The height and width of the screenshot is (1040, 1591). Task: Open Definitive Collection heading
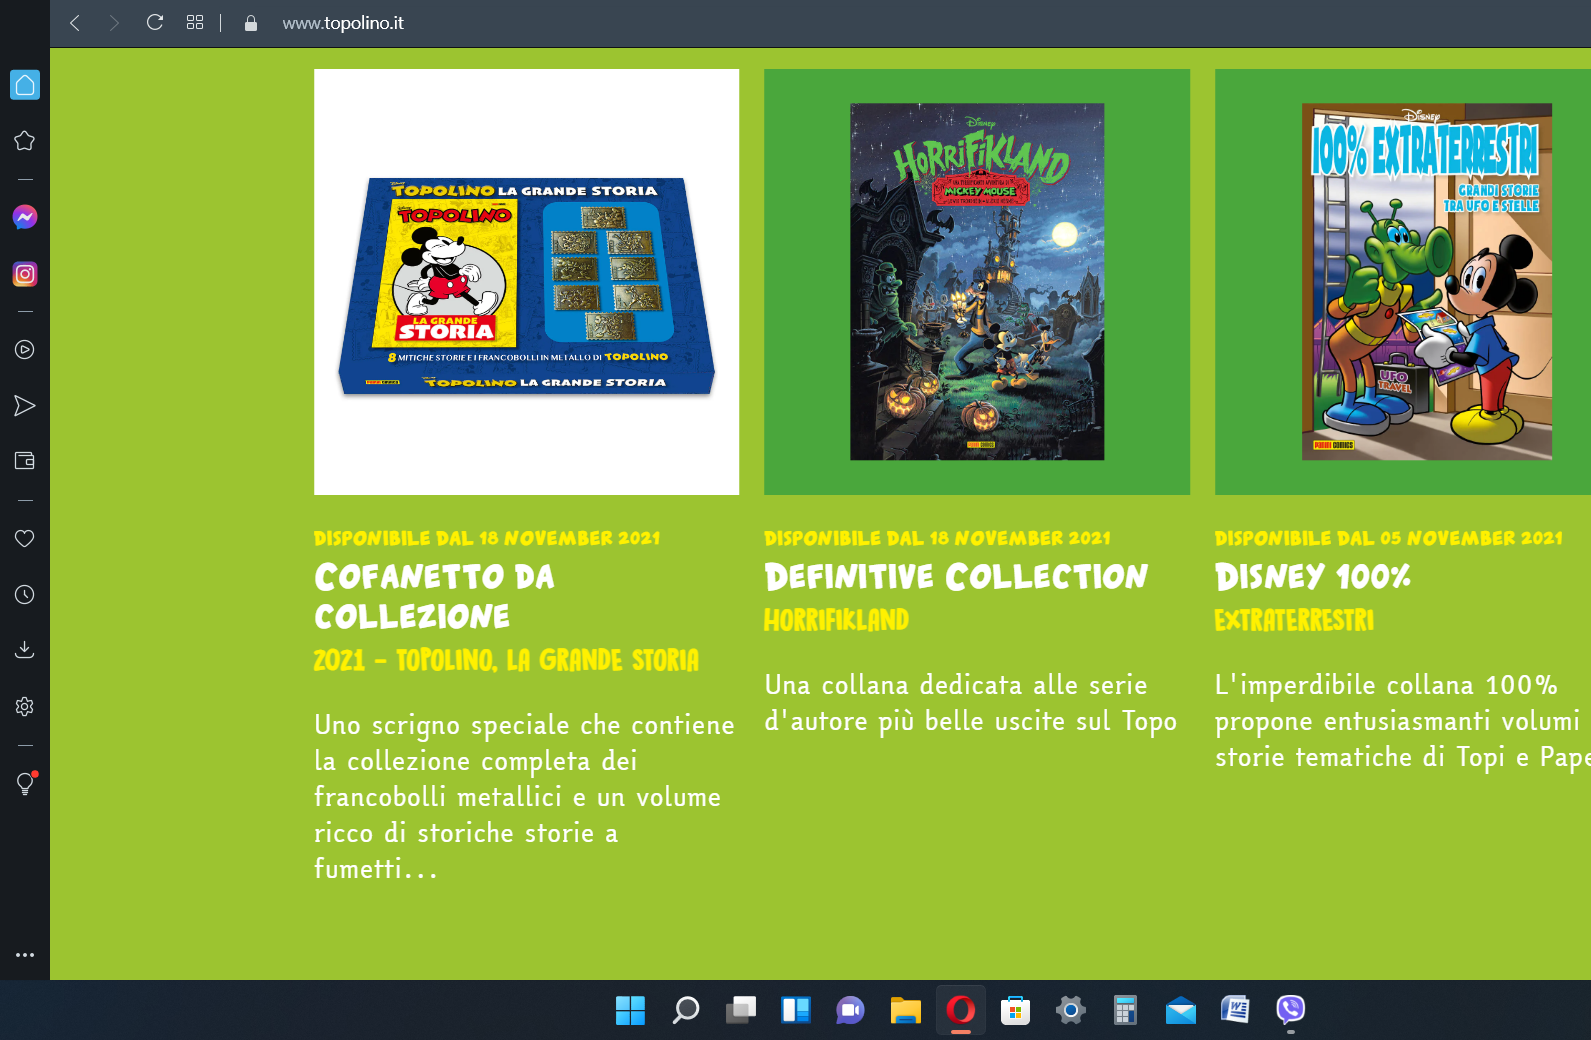tap(956, 577)
